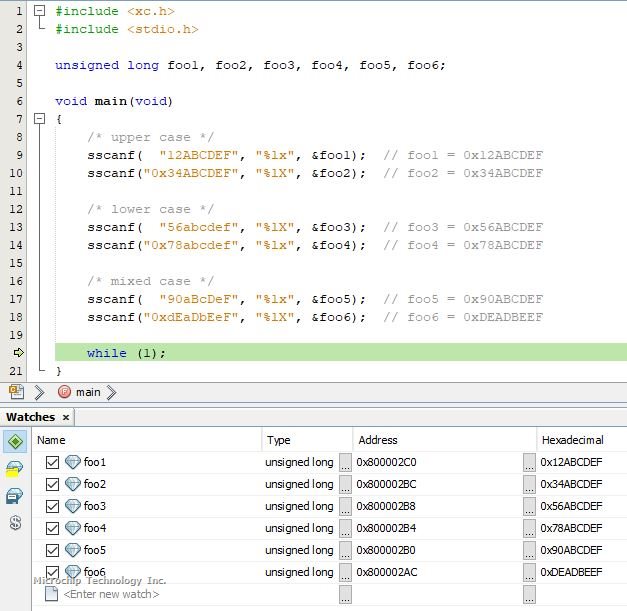Click the Enter new watch field
This screenshot has width=627, height=611.
pyautogui.click(x=111, y=594)
